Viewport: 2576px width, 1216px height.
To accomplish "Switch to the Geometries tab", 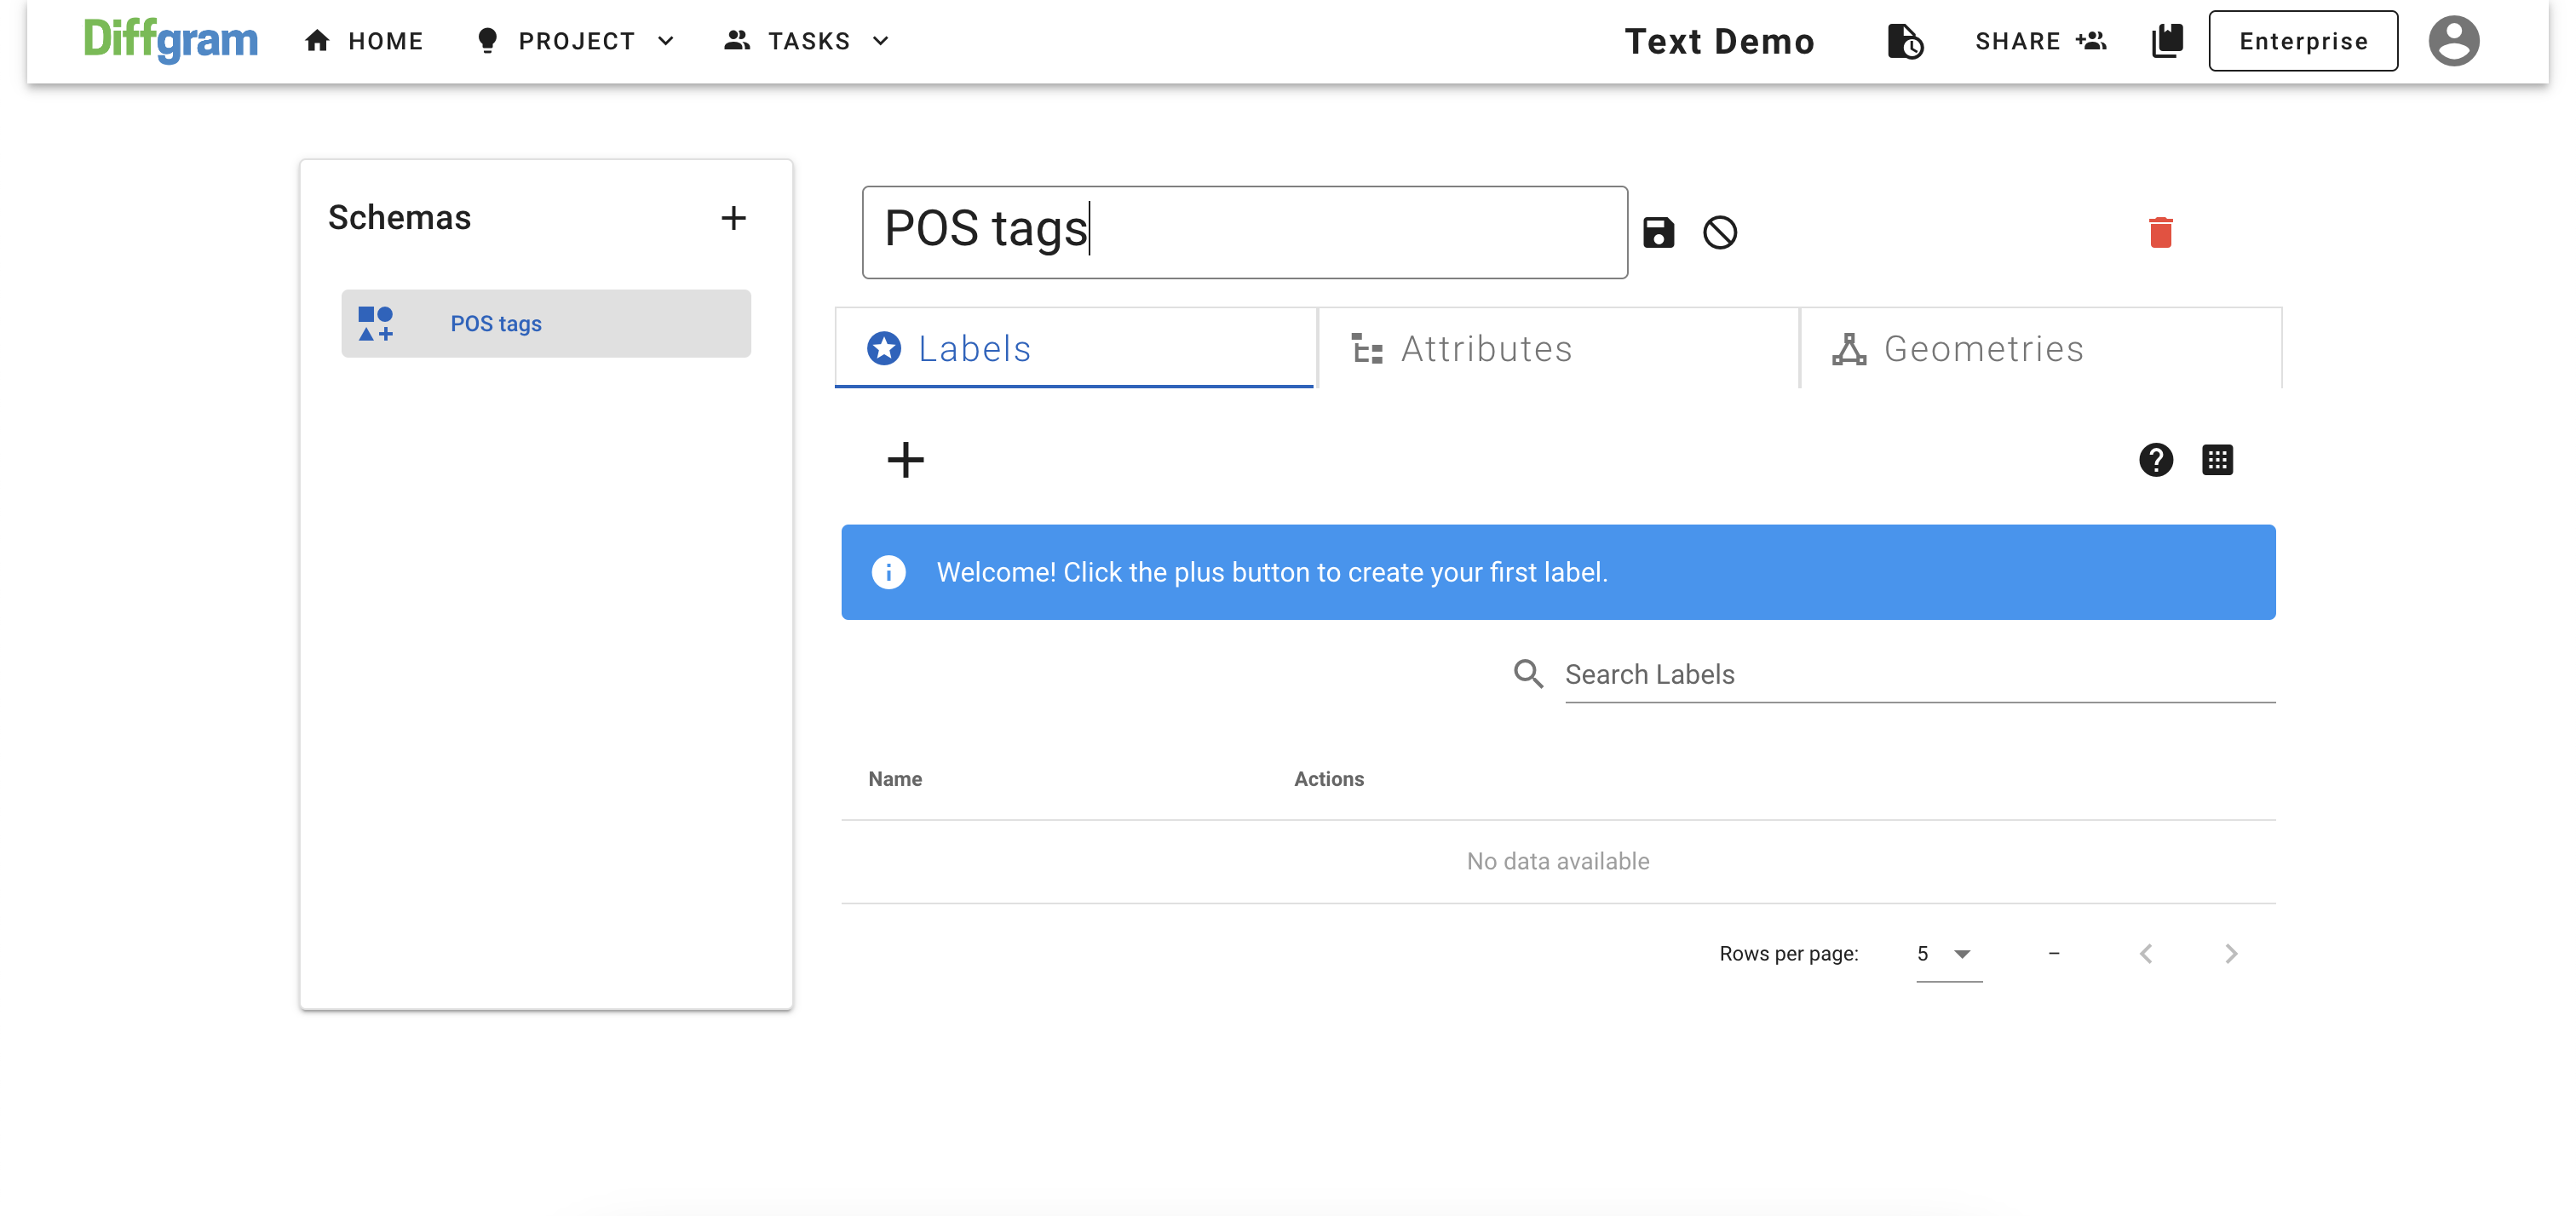I will point(2040,348).
